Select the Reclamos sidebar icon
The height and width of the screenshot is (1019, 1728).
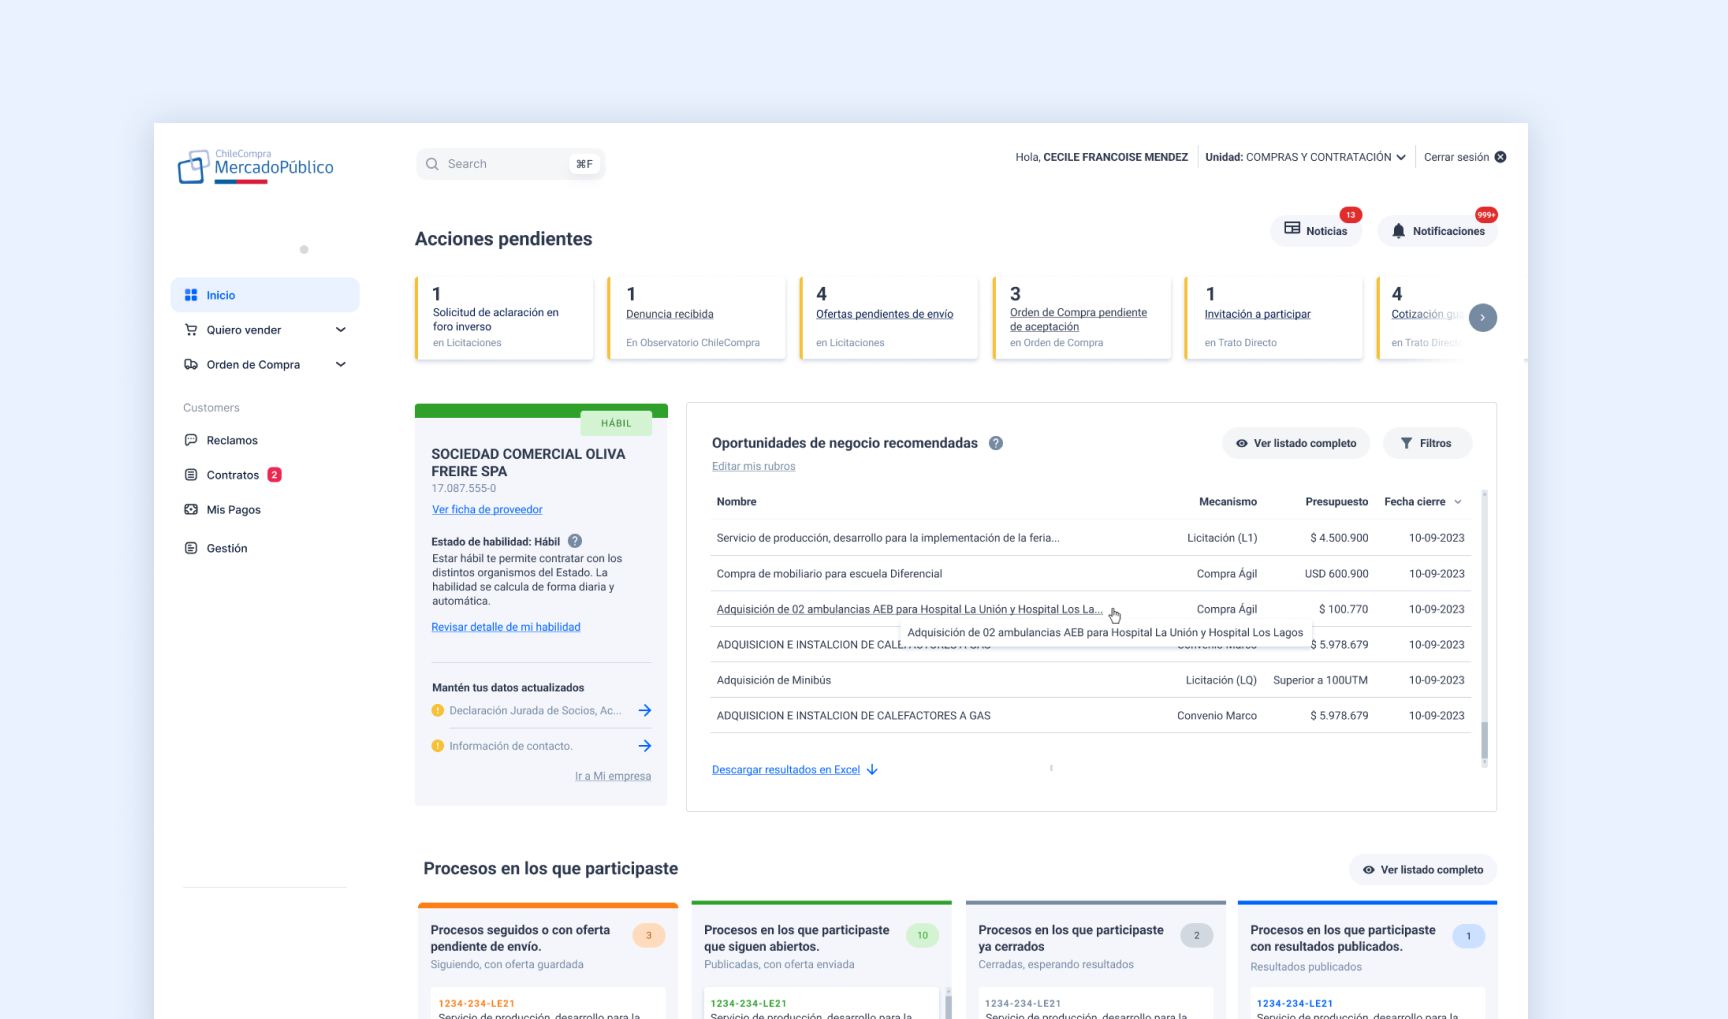[191, 440]
